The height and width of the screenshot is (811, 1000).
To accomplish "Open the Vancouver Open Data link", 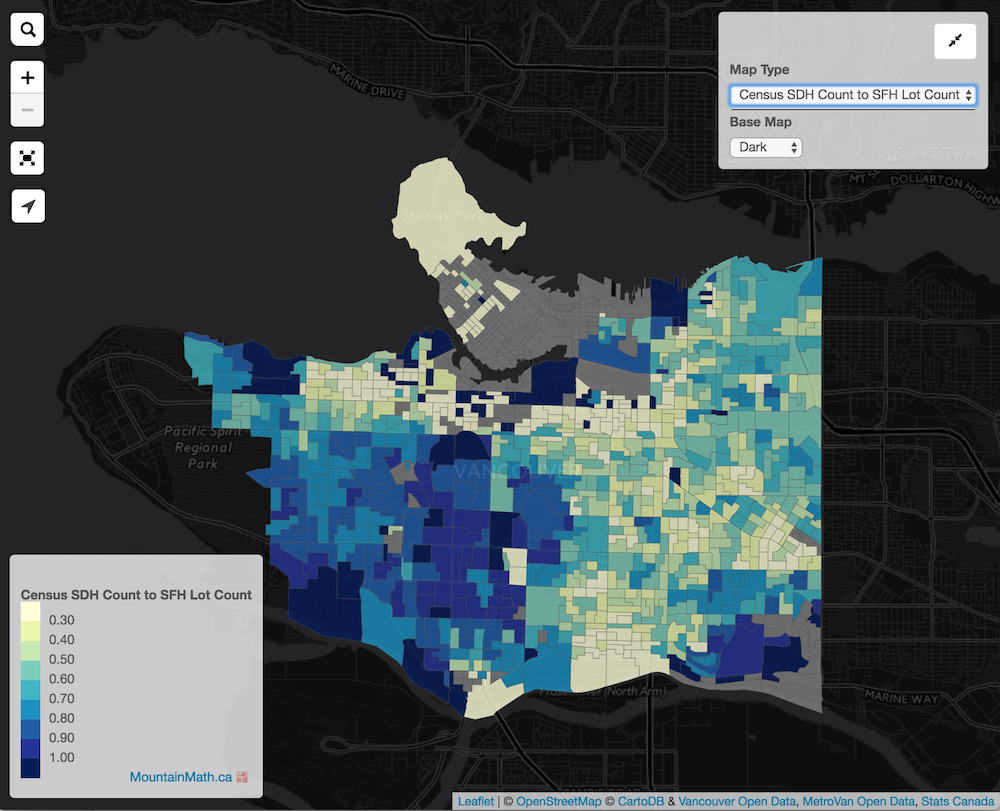I will click(x=737, y=801).
